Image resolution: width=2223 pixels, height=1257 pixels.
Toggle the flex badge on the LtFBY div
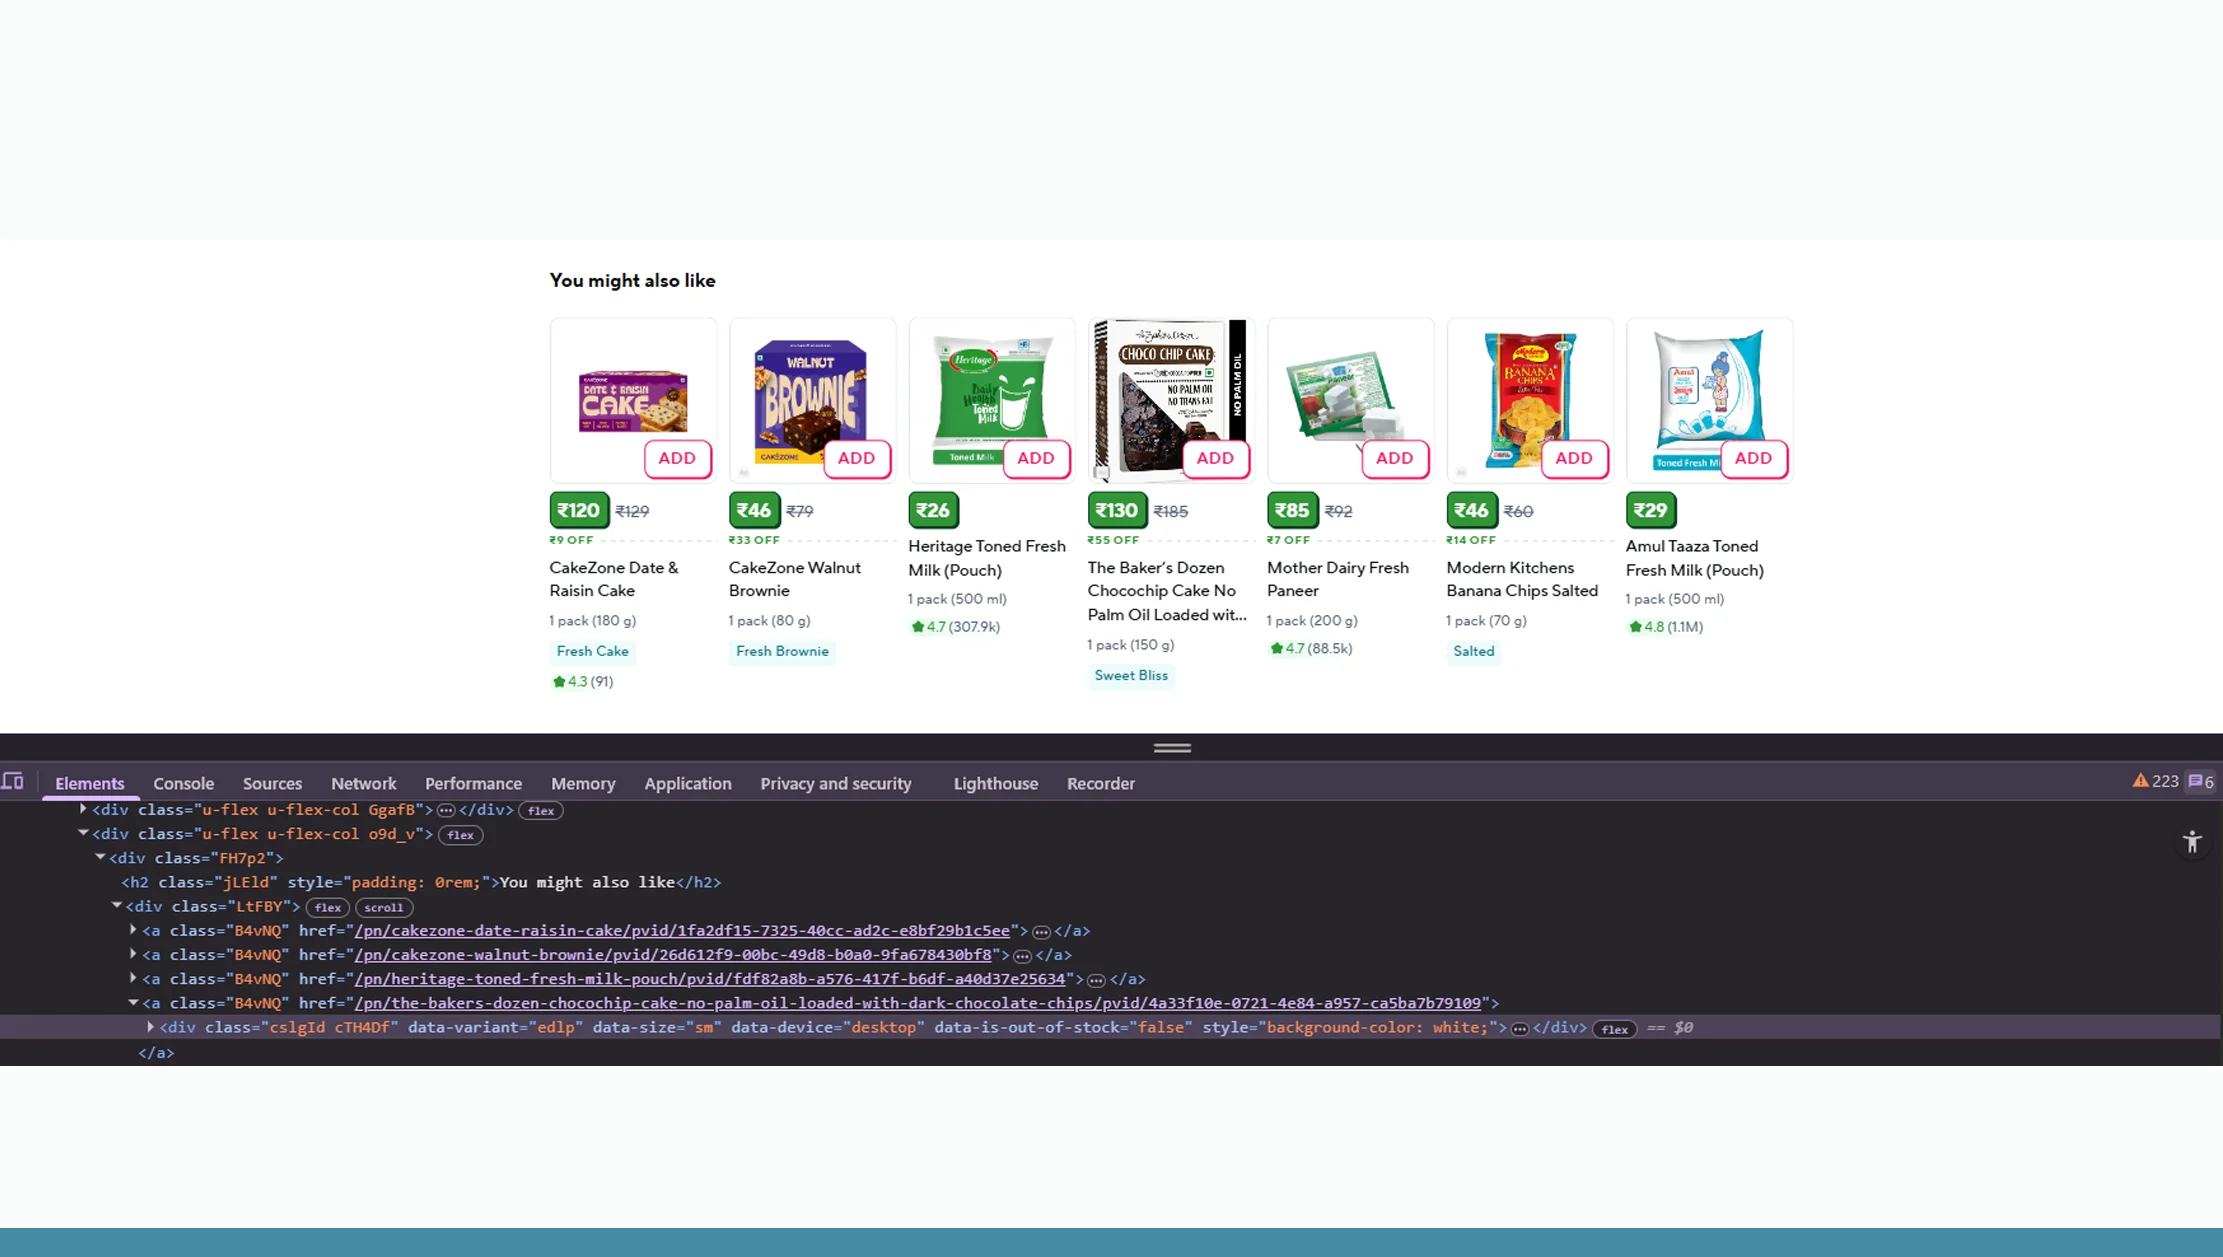click(328, 907)
